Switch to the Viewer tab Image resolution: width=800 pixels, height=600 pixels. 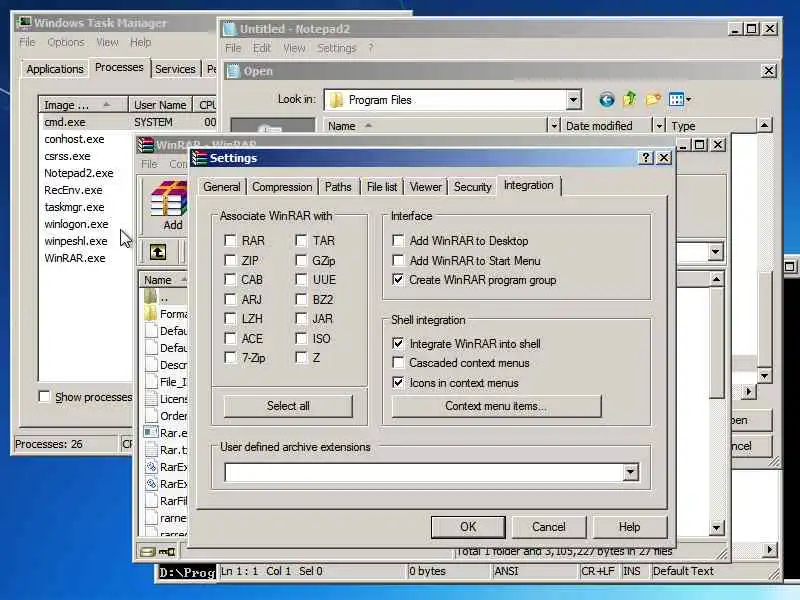(x=426, y=187)
